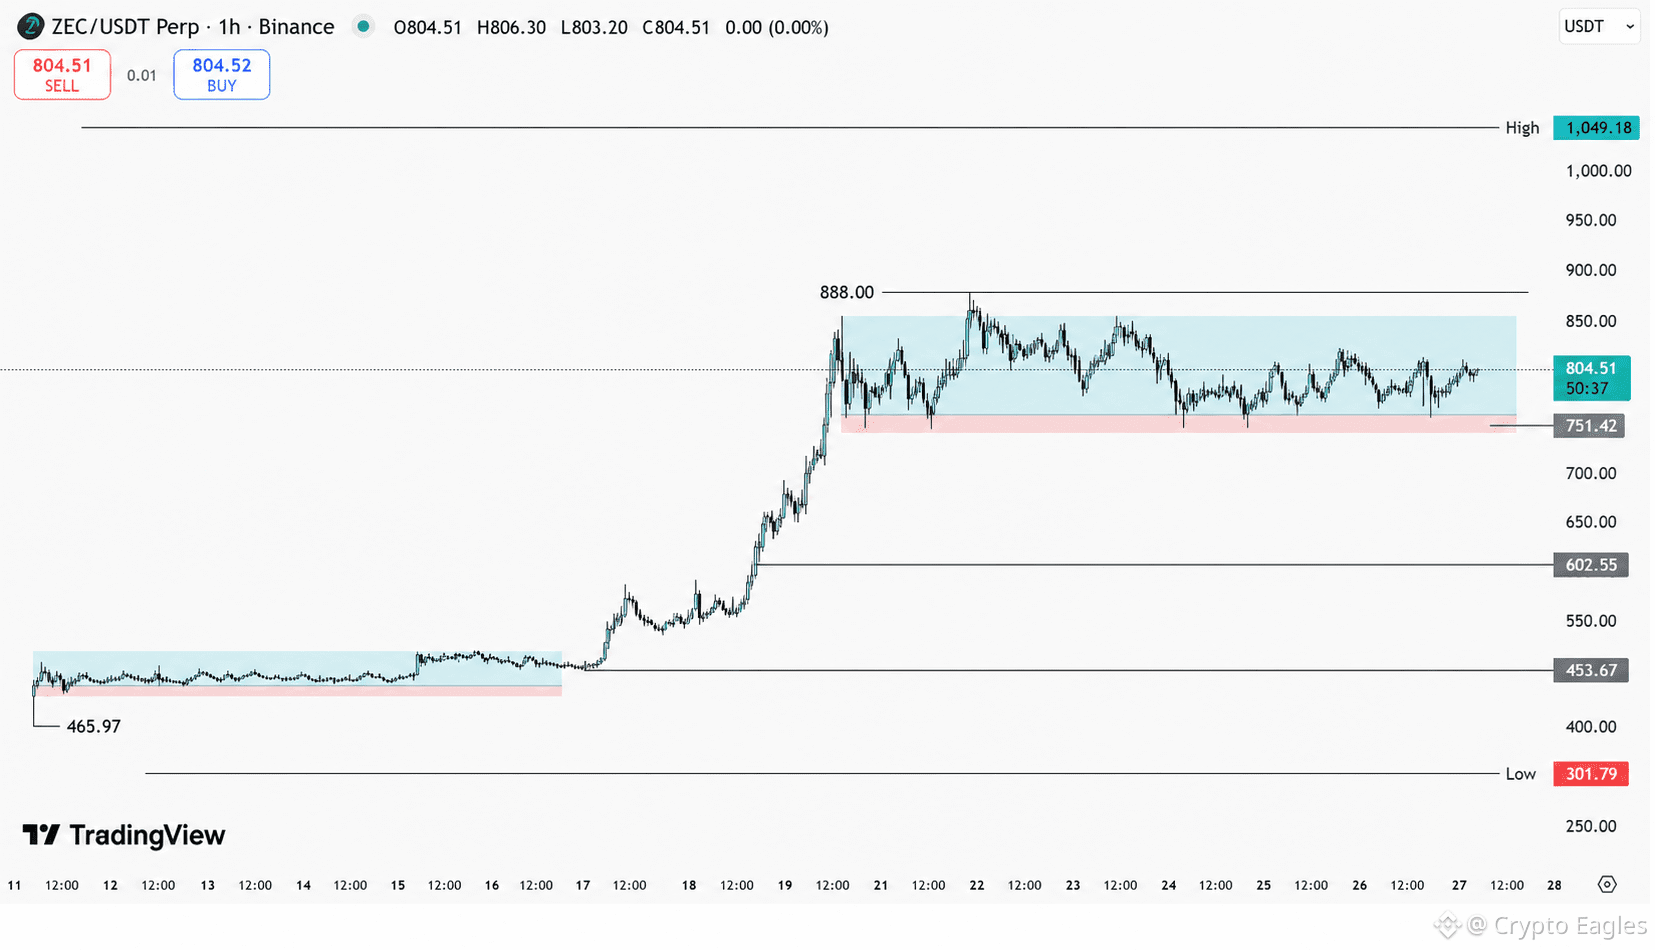Open the USDT currency dropdown
This screenshot has width=1655, height=950.
(x=1599, y=27)
